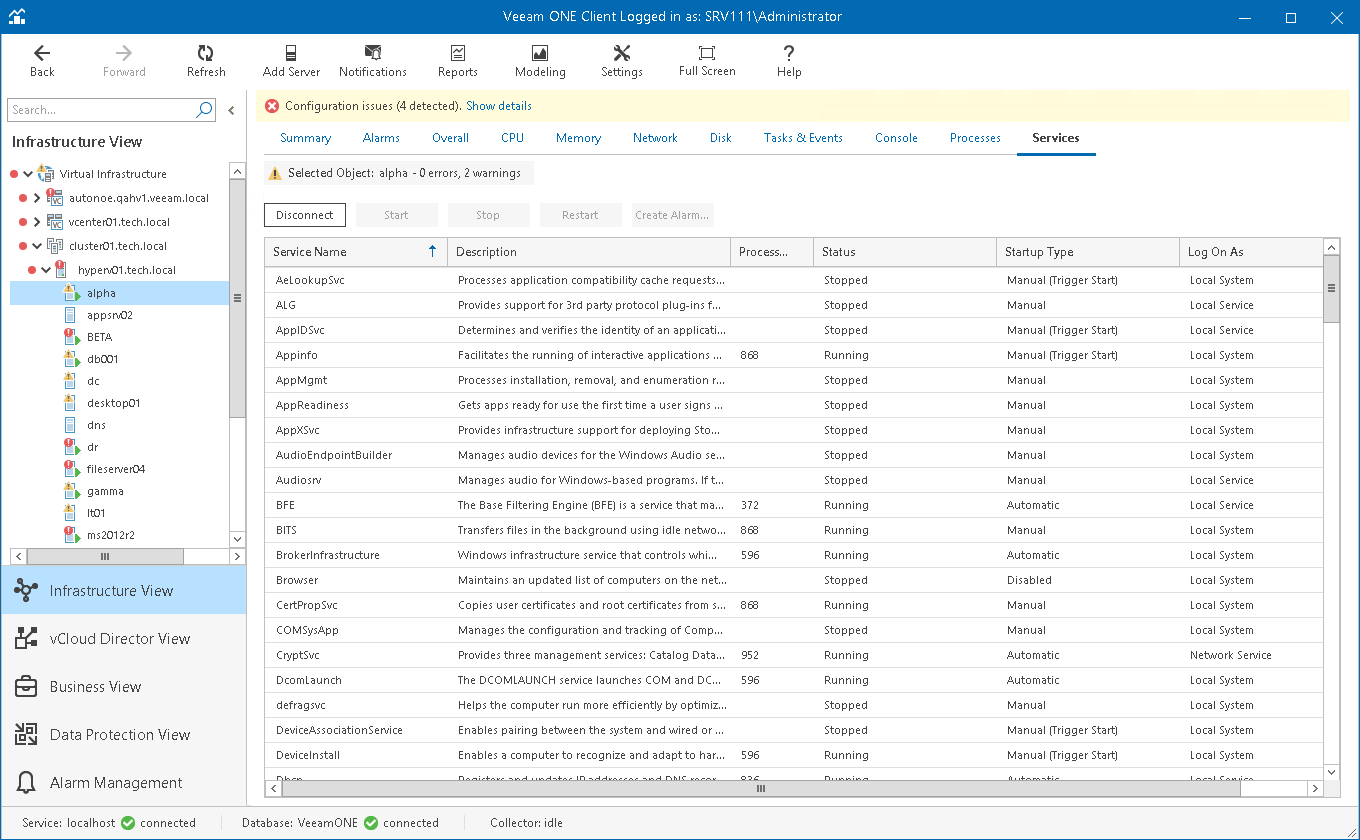
Task: Open the Tasks & Events tab
Action: tap(803, 138)
